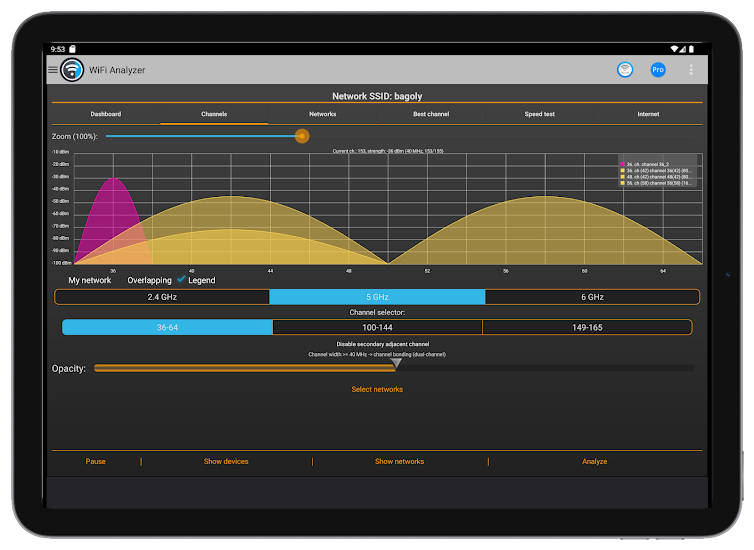Open the Pro upgrade badge
Screen dimensions: 754x550
coord(658,69)
